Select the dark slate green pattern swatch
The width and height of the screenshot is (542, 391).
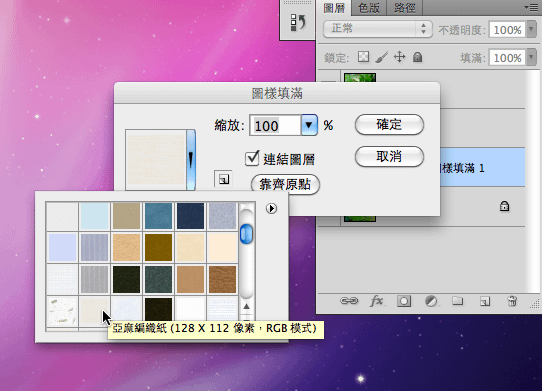158,279
